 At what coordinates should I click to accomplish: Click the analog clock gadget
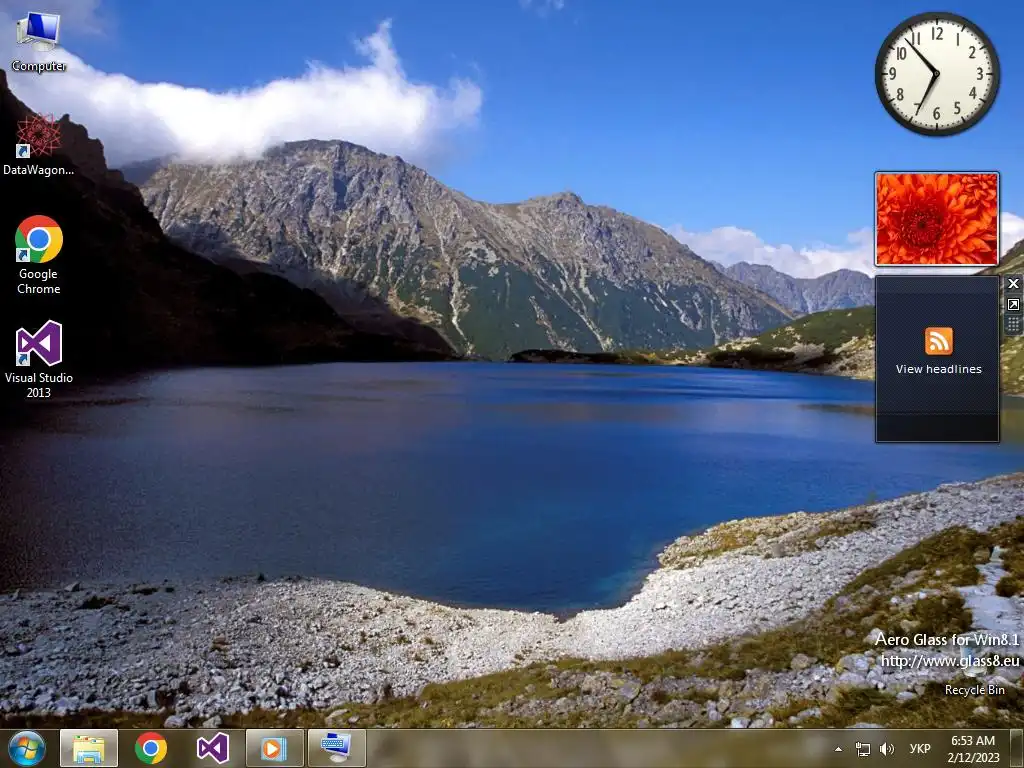point(937,74)
